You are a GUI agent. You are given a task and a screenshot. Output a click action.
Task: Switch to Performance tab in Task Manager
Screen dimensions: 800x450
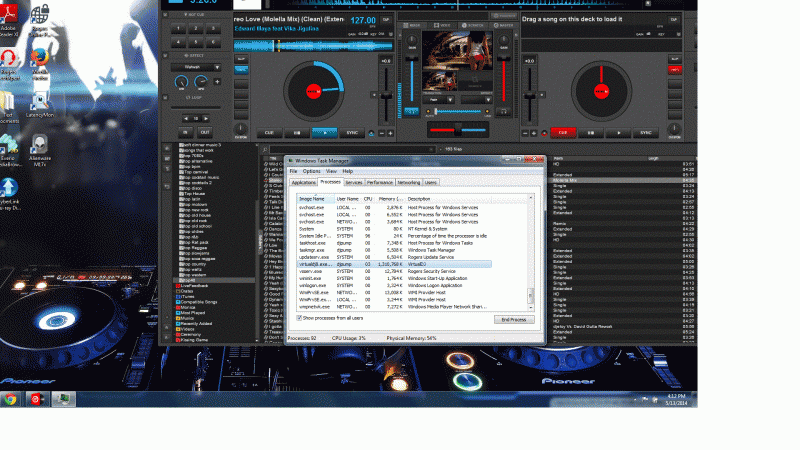[380, 183]
